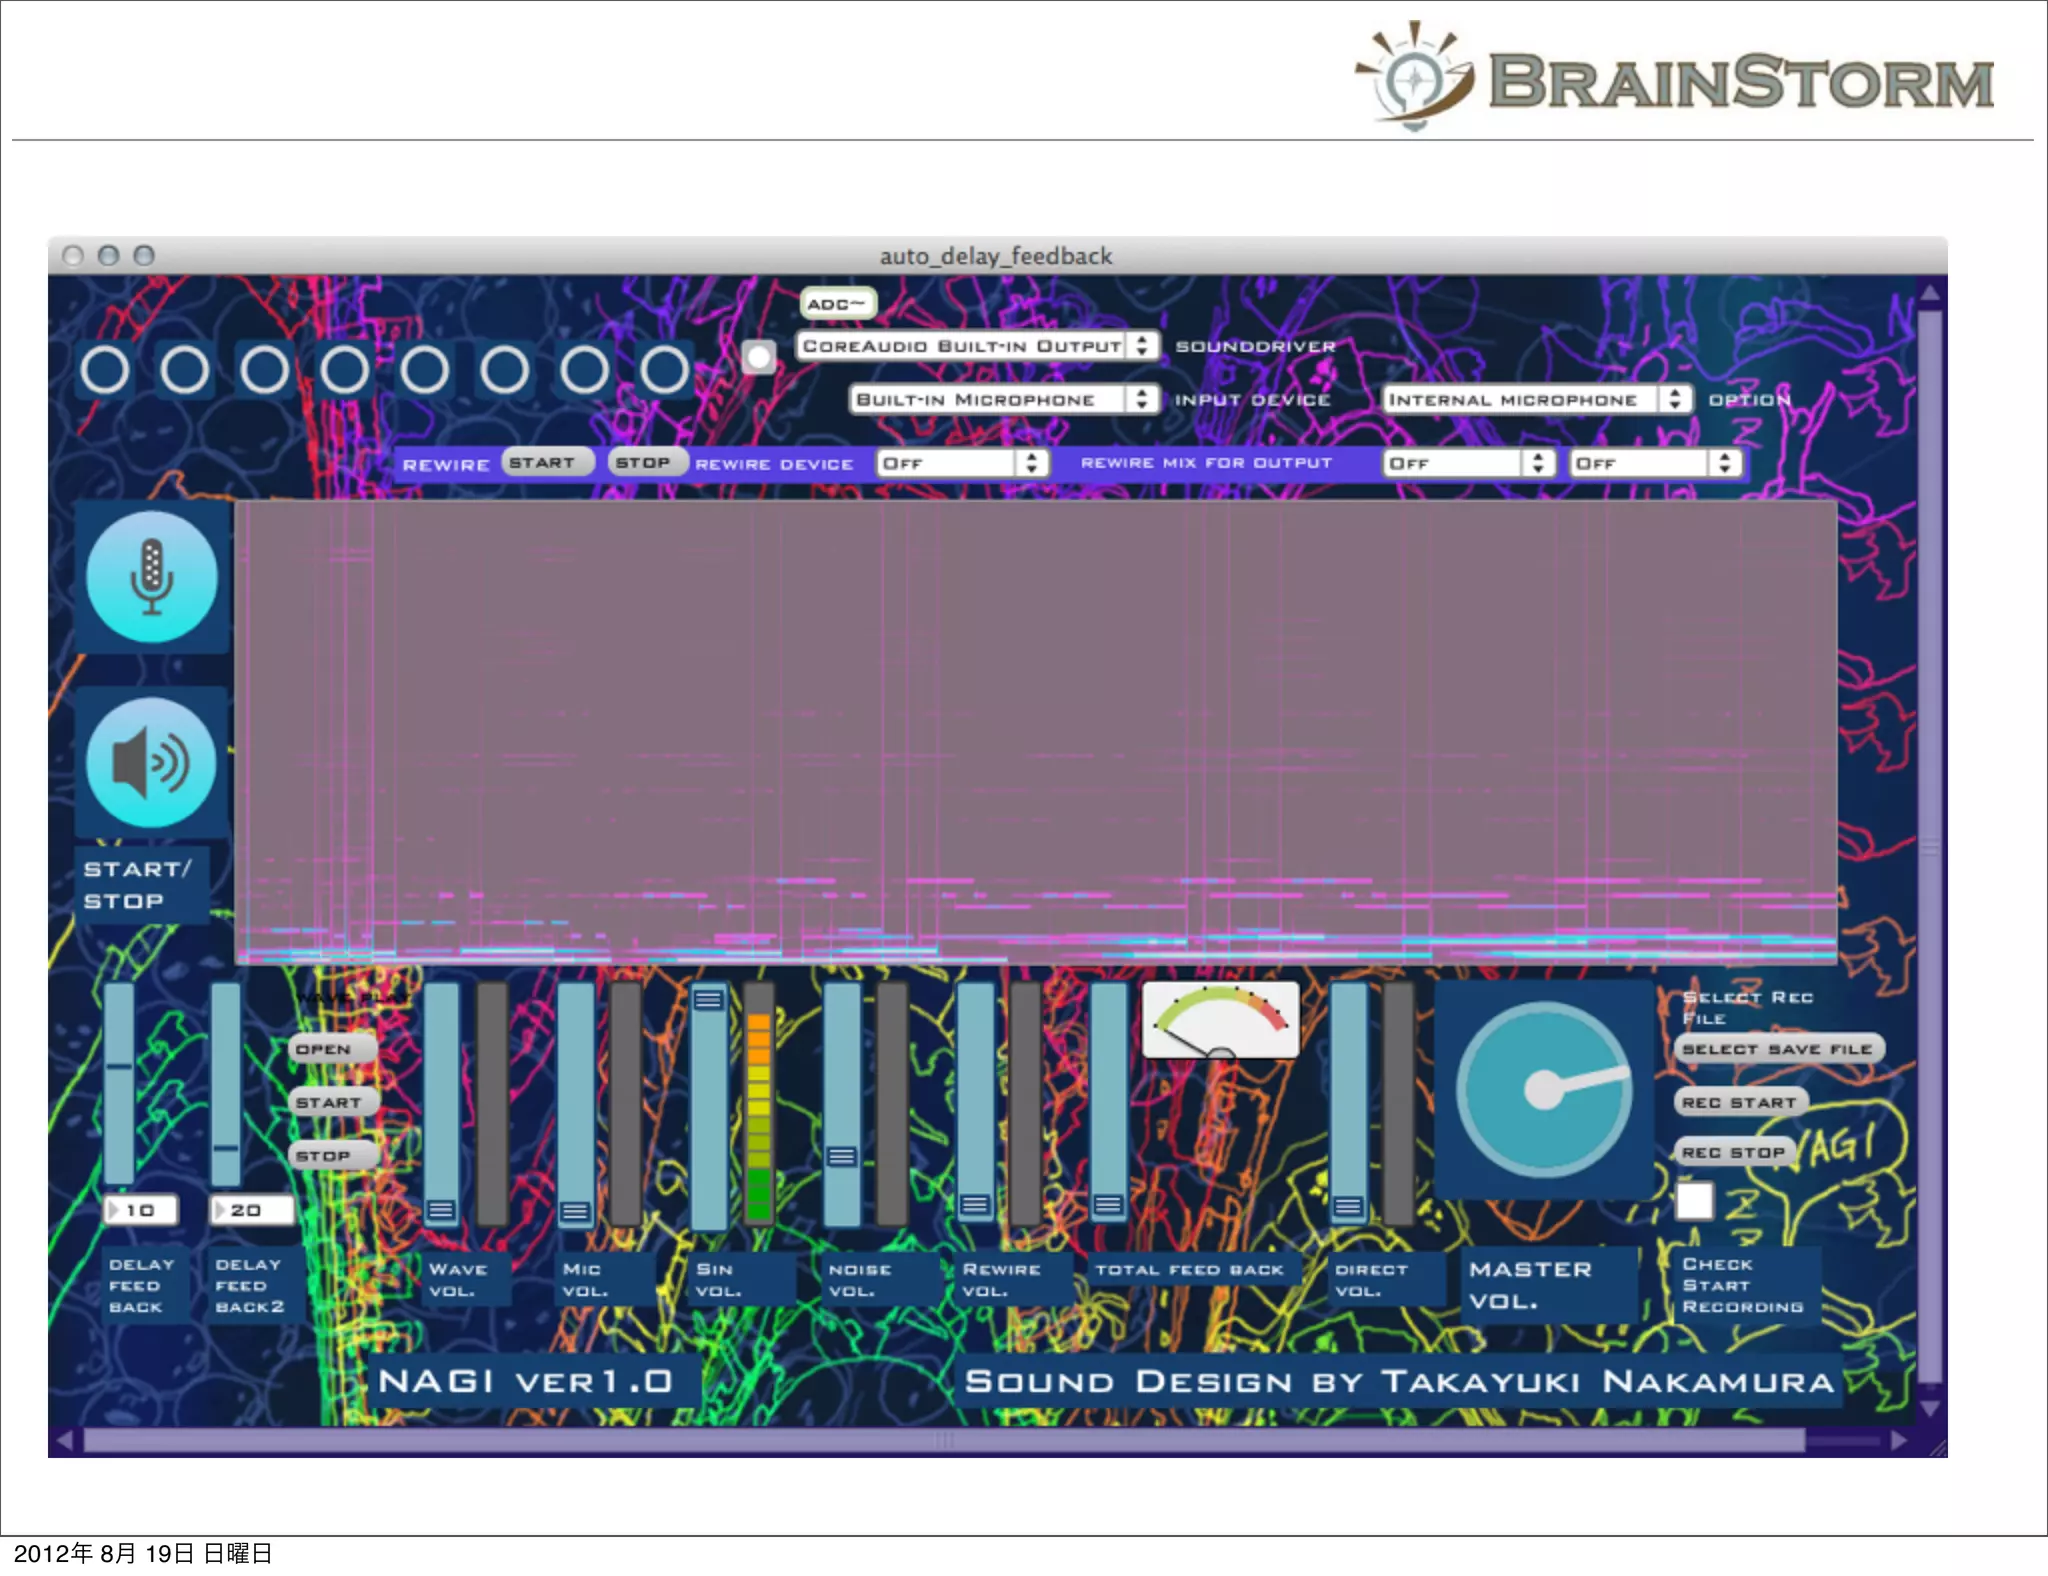Viewport: 2048px width, 1576px height.
Task: Click the ADC~ object box
Action: point(837,304)
